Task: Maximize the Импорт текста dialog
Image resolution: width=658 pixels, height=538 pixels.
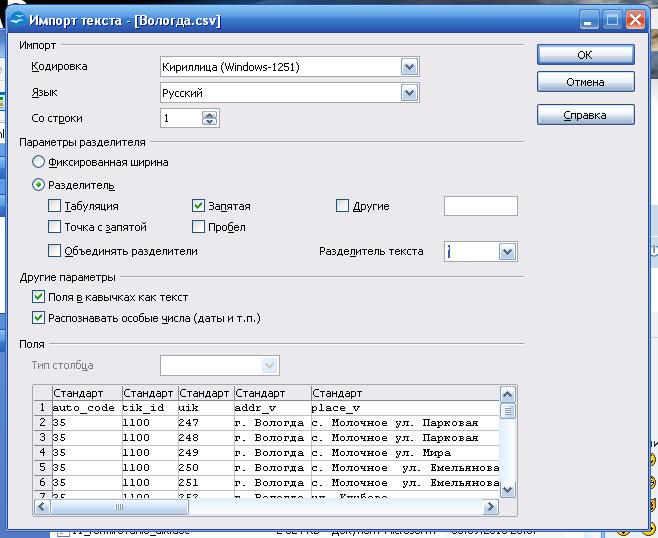Action: click(612, 20)
